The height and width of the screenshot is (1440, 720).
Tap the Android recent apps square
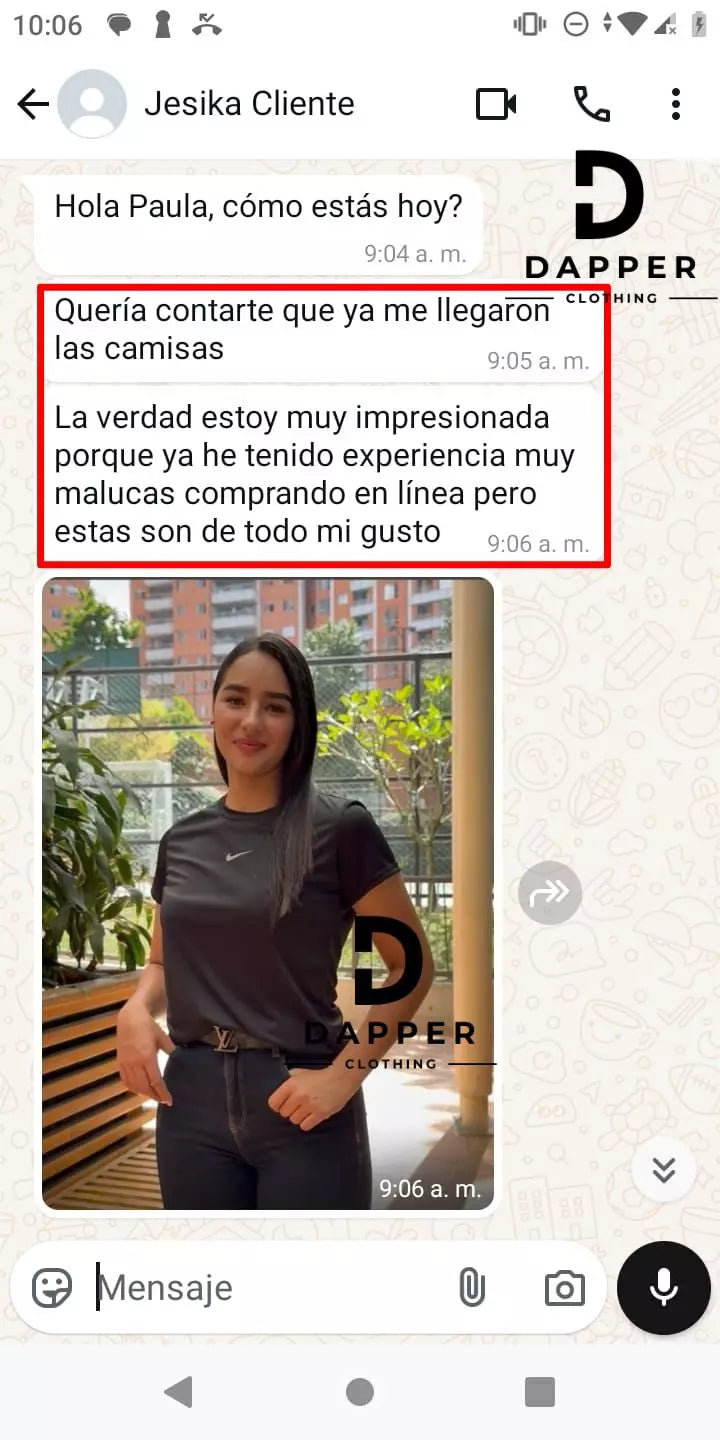pyautogui.click(x=540, y=1392)
